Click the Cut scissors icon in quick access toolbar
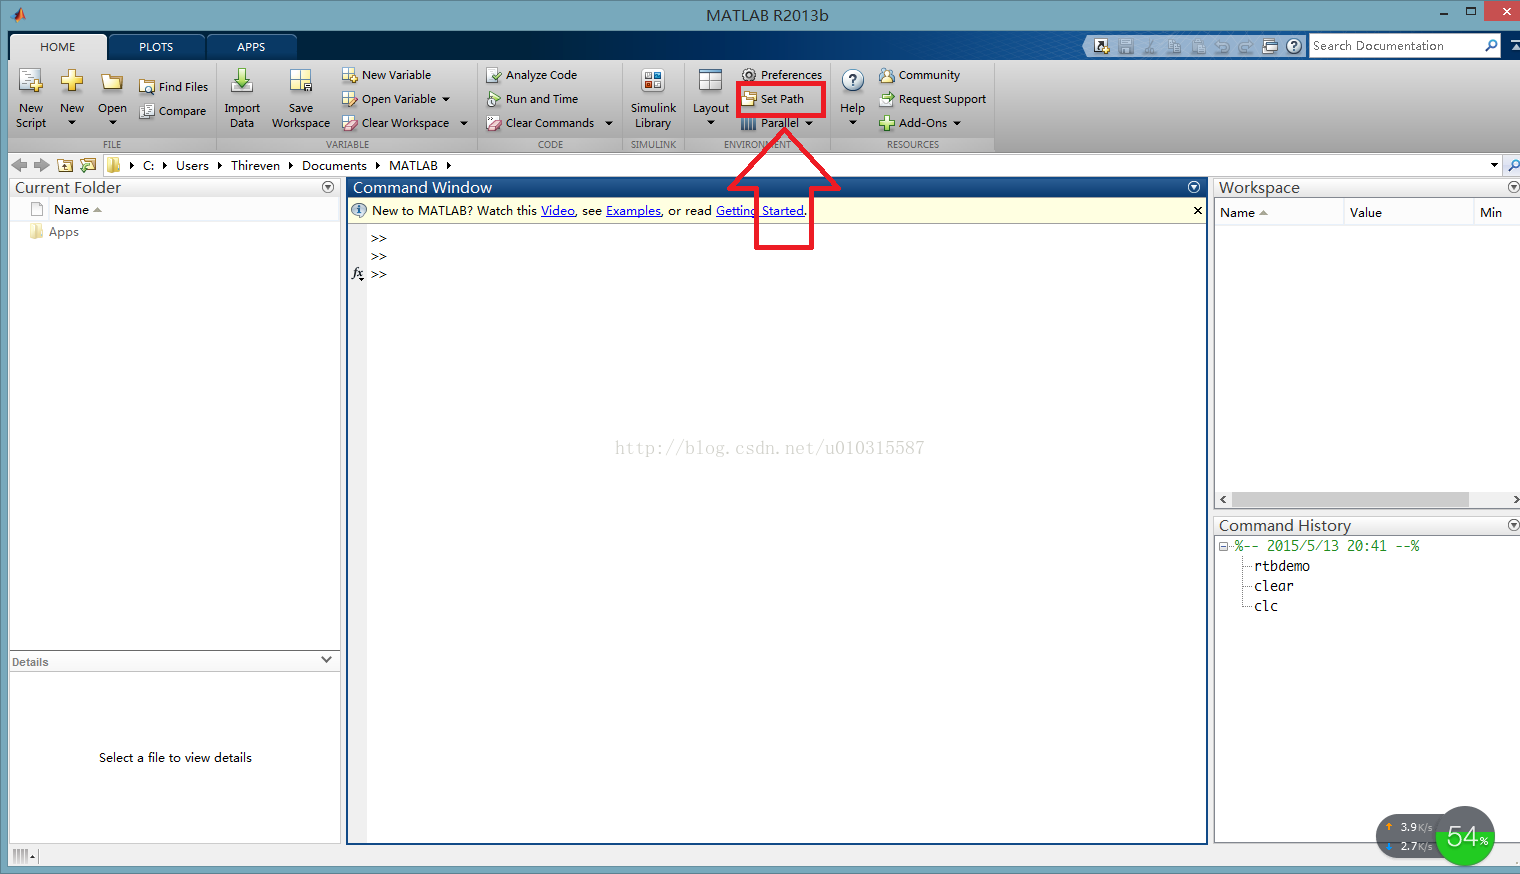1520x874 pixels. click(1150, 46)
